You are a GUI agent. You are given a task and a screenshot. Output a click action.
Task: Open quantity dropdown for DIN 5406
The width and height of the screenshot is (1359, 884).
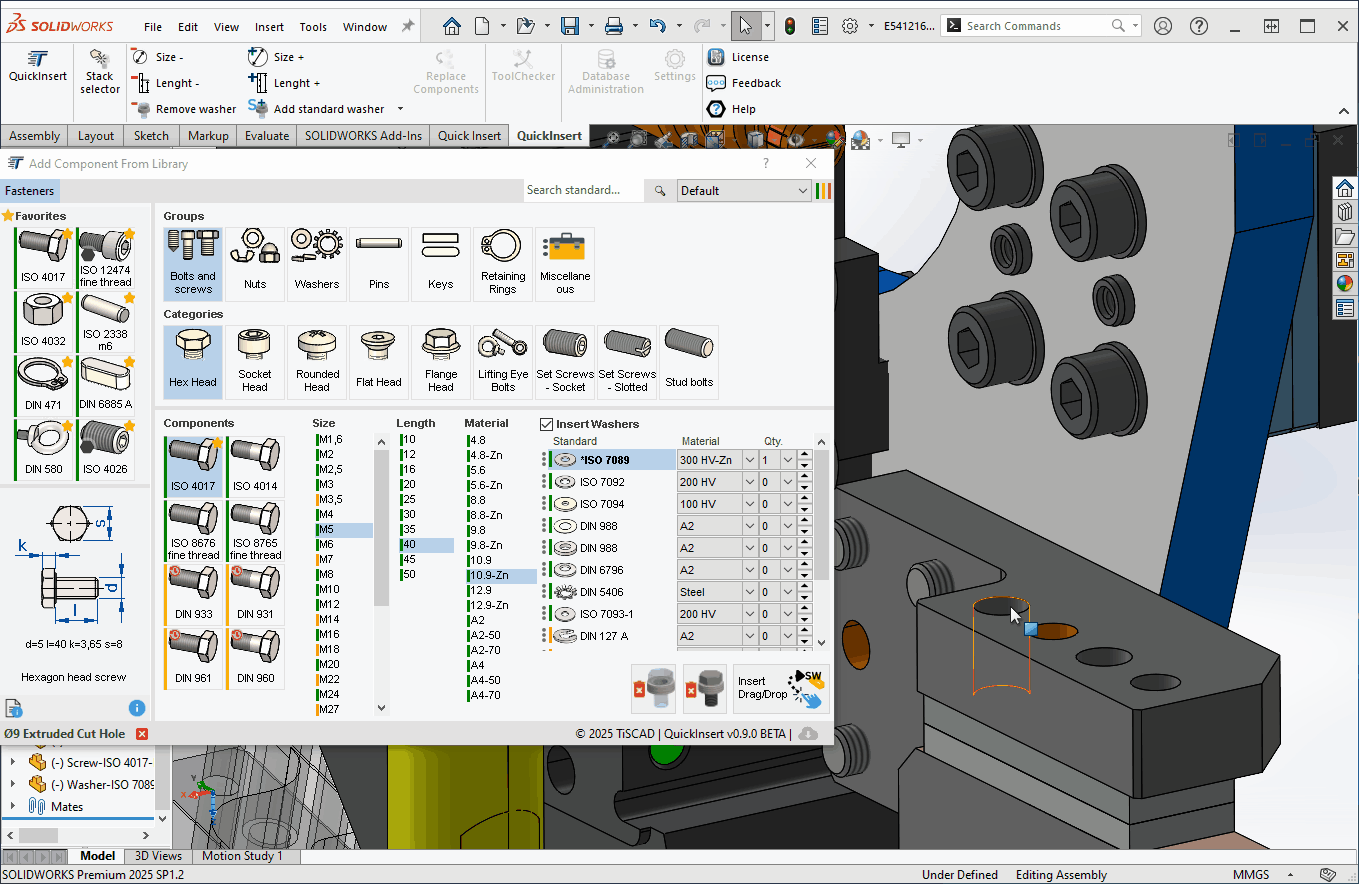[789, 592]
